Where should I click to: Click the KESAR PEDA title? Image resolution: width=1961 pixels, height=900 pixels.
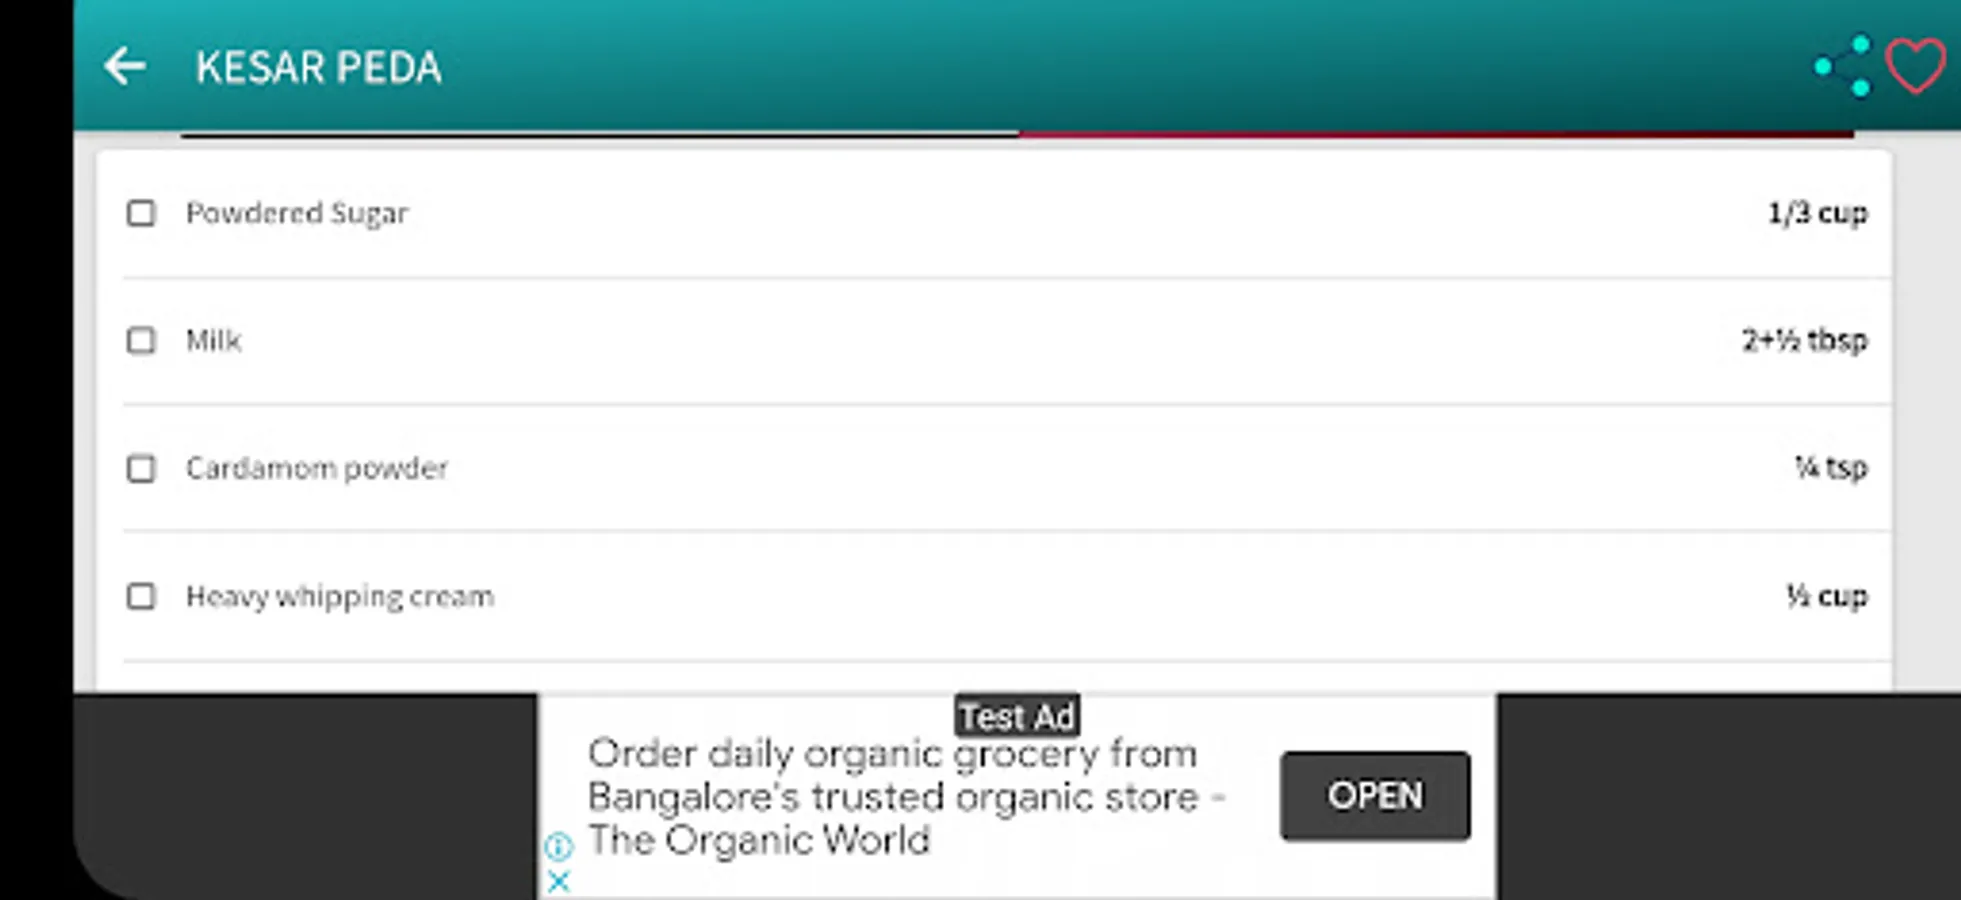pyautogui.click(x=318, y=68)
